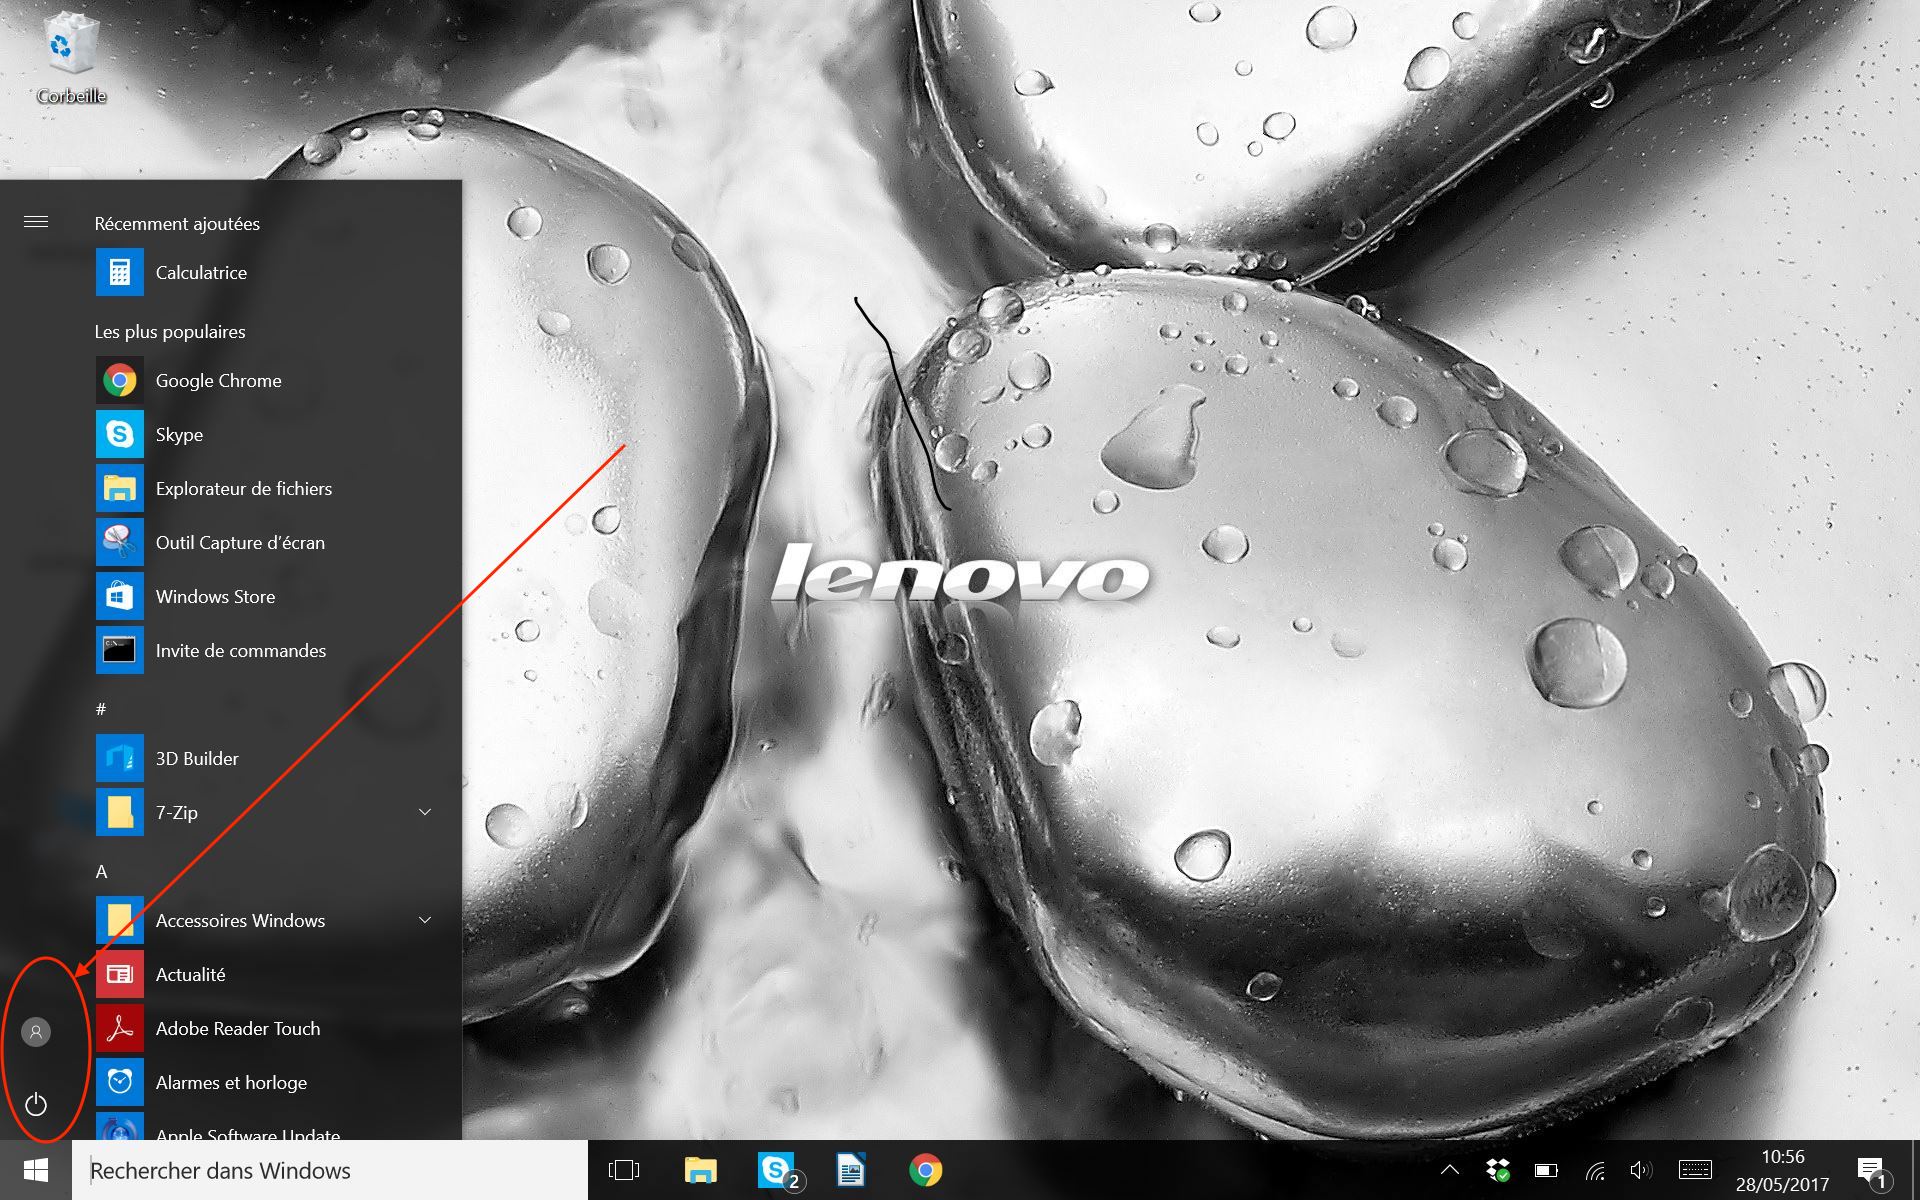Click the power button in Start menu
Screen dimensions: 1920x1200
[x=36, y=1104]
